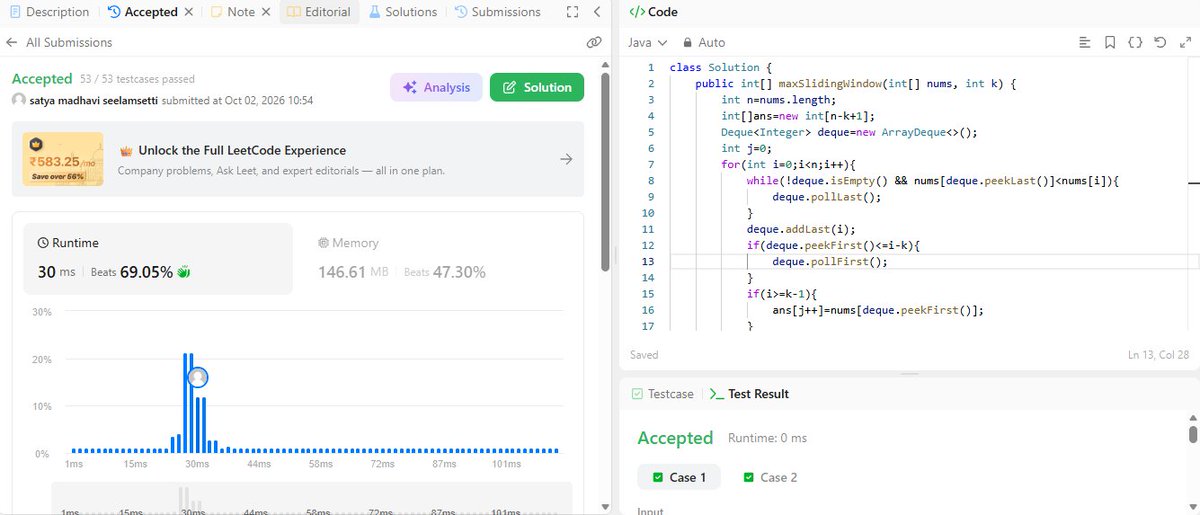Click the reset code undo icon
Viewport: 1200px width, 515px height.
(1159, 43)
